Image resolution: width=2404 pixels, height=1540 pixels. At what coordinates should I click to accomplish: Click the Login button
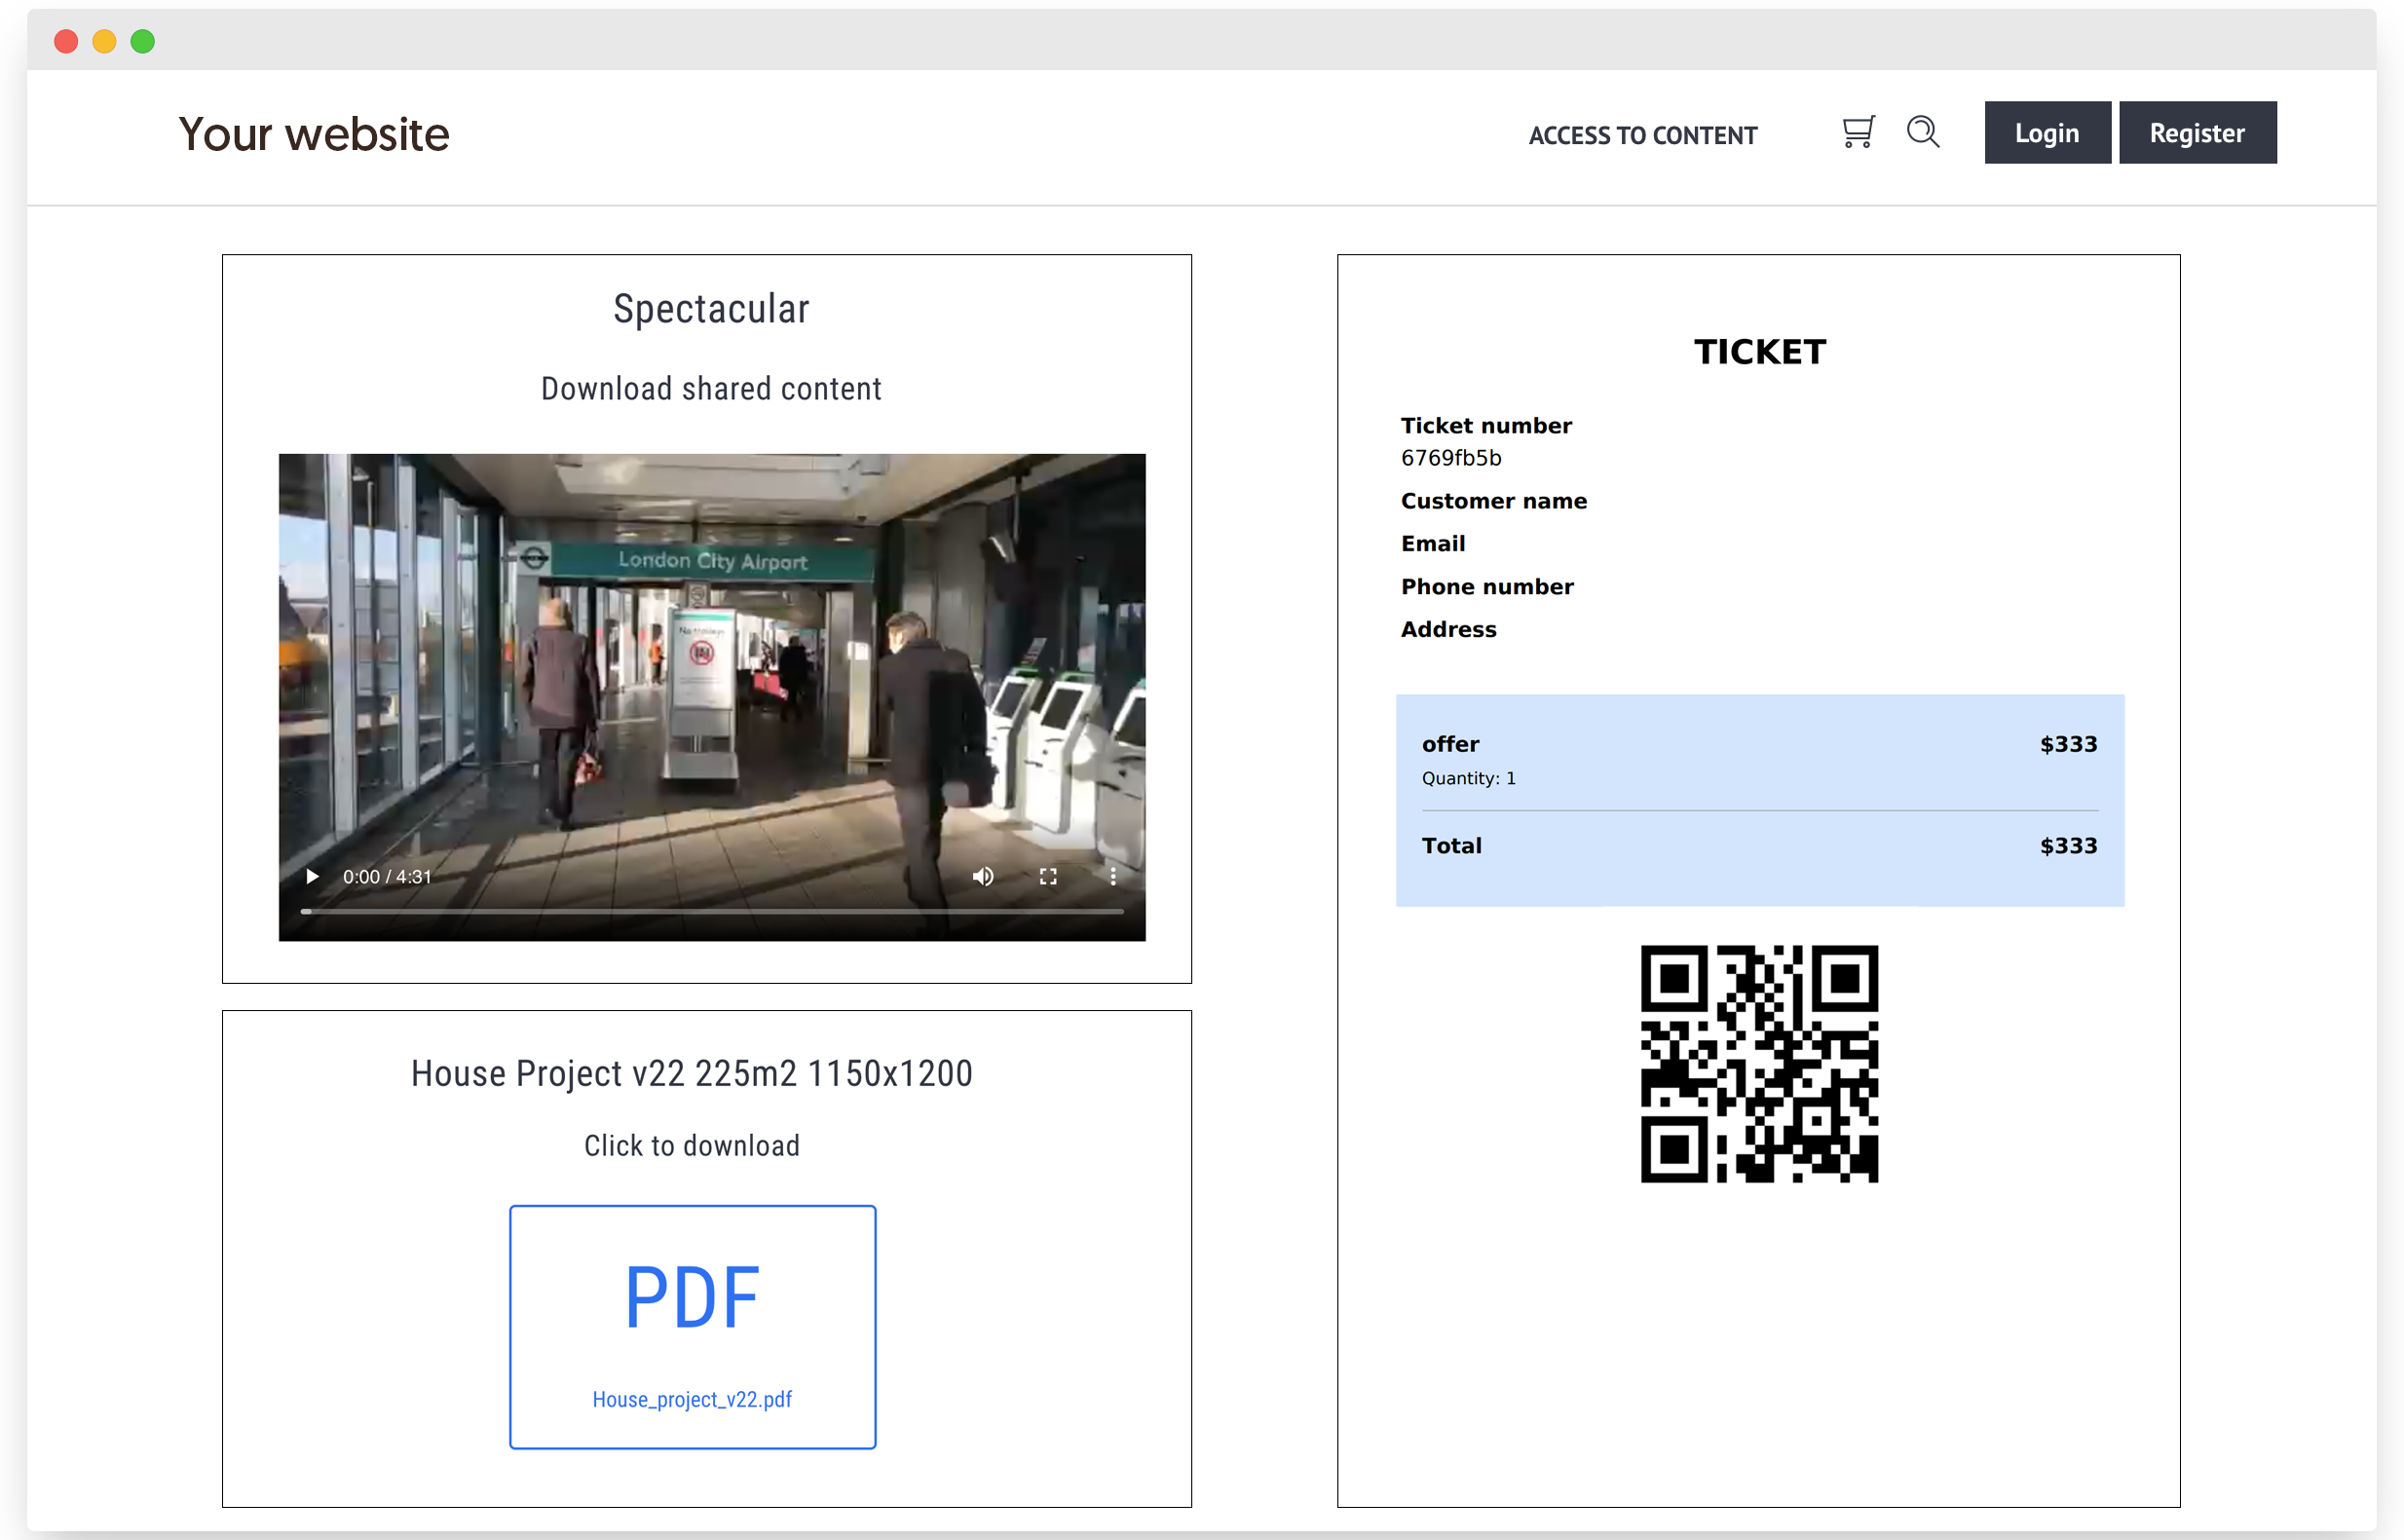coord(2047,133)
